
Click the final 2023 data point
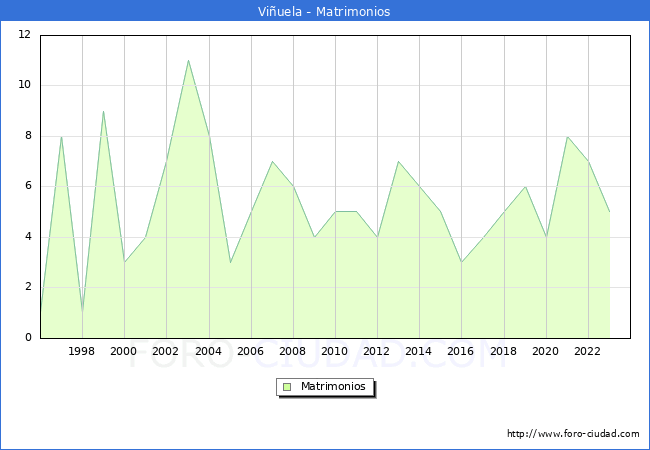click(x=610, y=212)
